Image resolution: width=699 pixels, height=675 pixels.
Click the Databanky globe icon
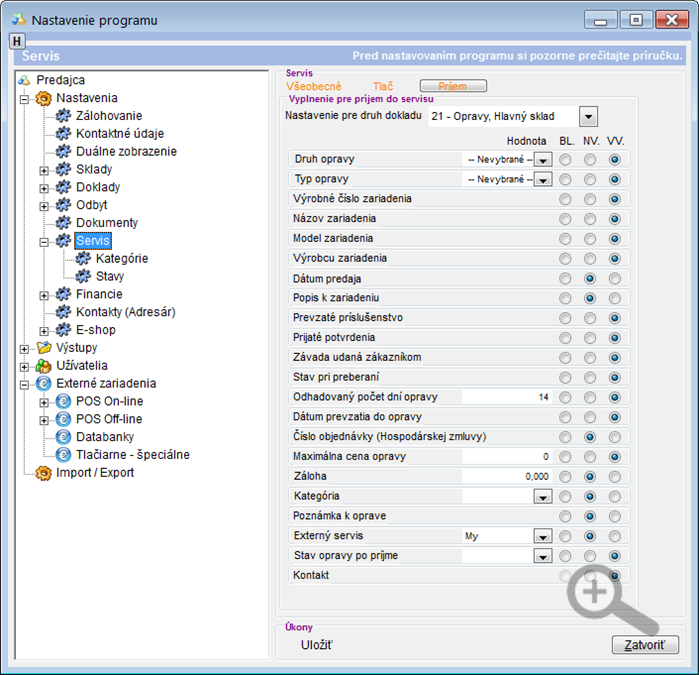click(x=63, y=437)
